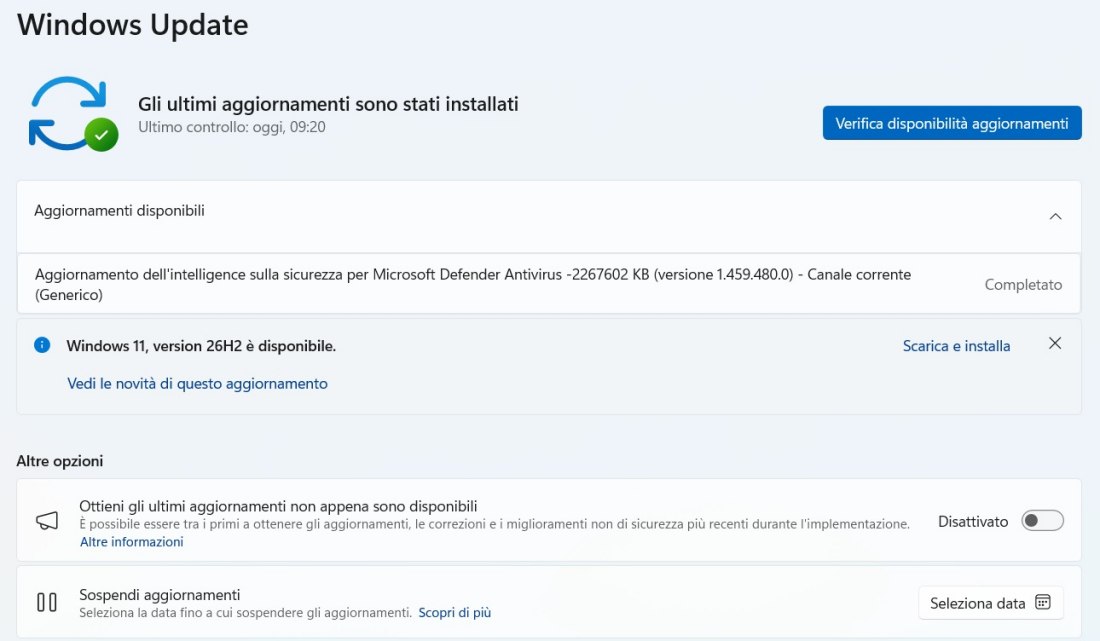Open the Seleziona data dropdown
Viewport: 1100px width, 641px height.
click(x=991, y=603)
